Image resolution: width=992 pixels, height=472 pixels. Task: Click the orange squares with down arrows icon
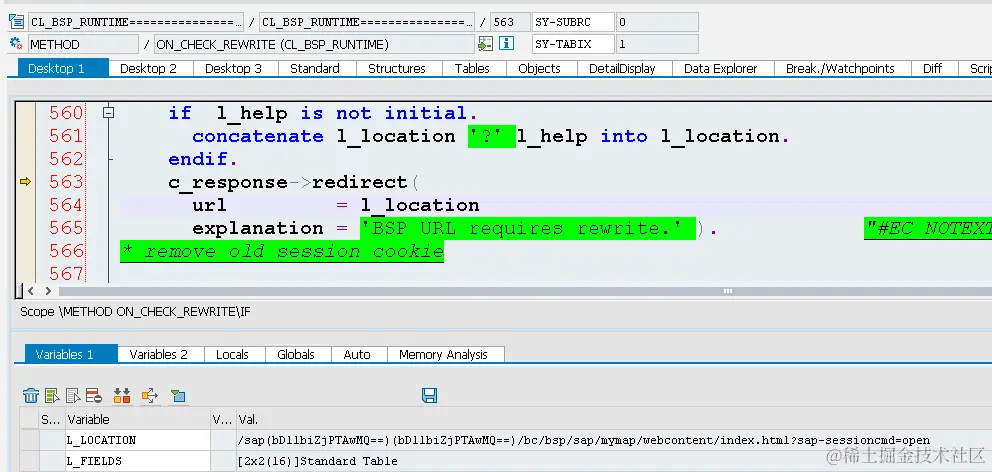[x=122, y=396]
